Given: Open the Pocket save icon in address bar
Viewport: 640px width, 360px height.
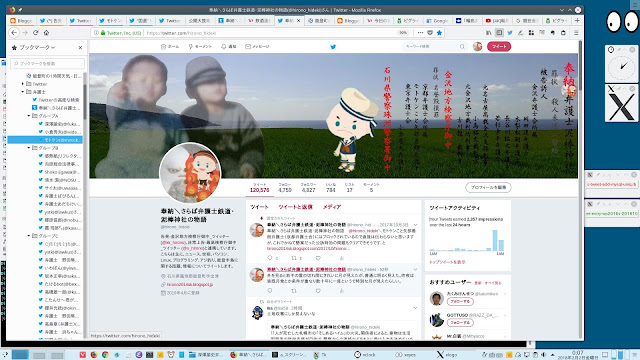Looking at the screenshot, I should [430, 33].
